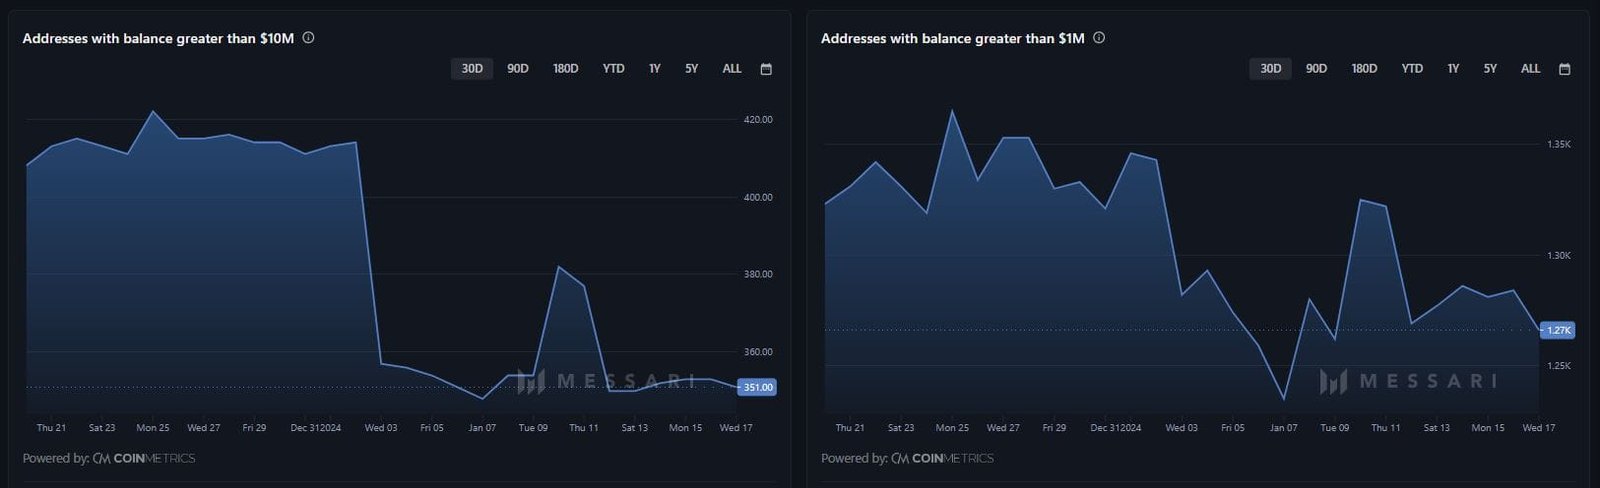Image resolution: width=1600 pixels, height=488 pixels.
Task: Click 'Wed 17' date in $1M chart
Action: tap(1539, 428)
